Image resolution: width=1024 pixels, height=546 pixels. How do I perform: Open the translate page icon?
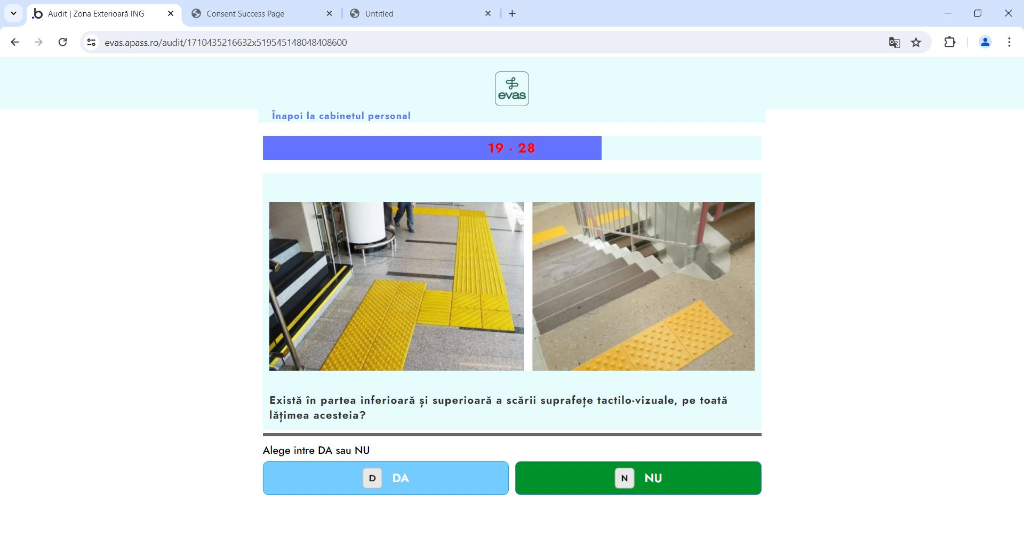(894, 42)
